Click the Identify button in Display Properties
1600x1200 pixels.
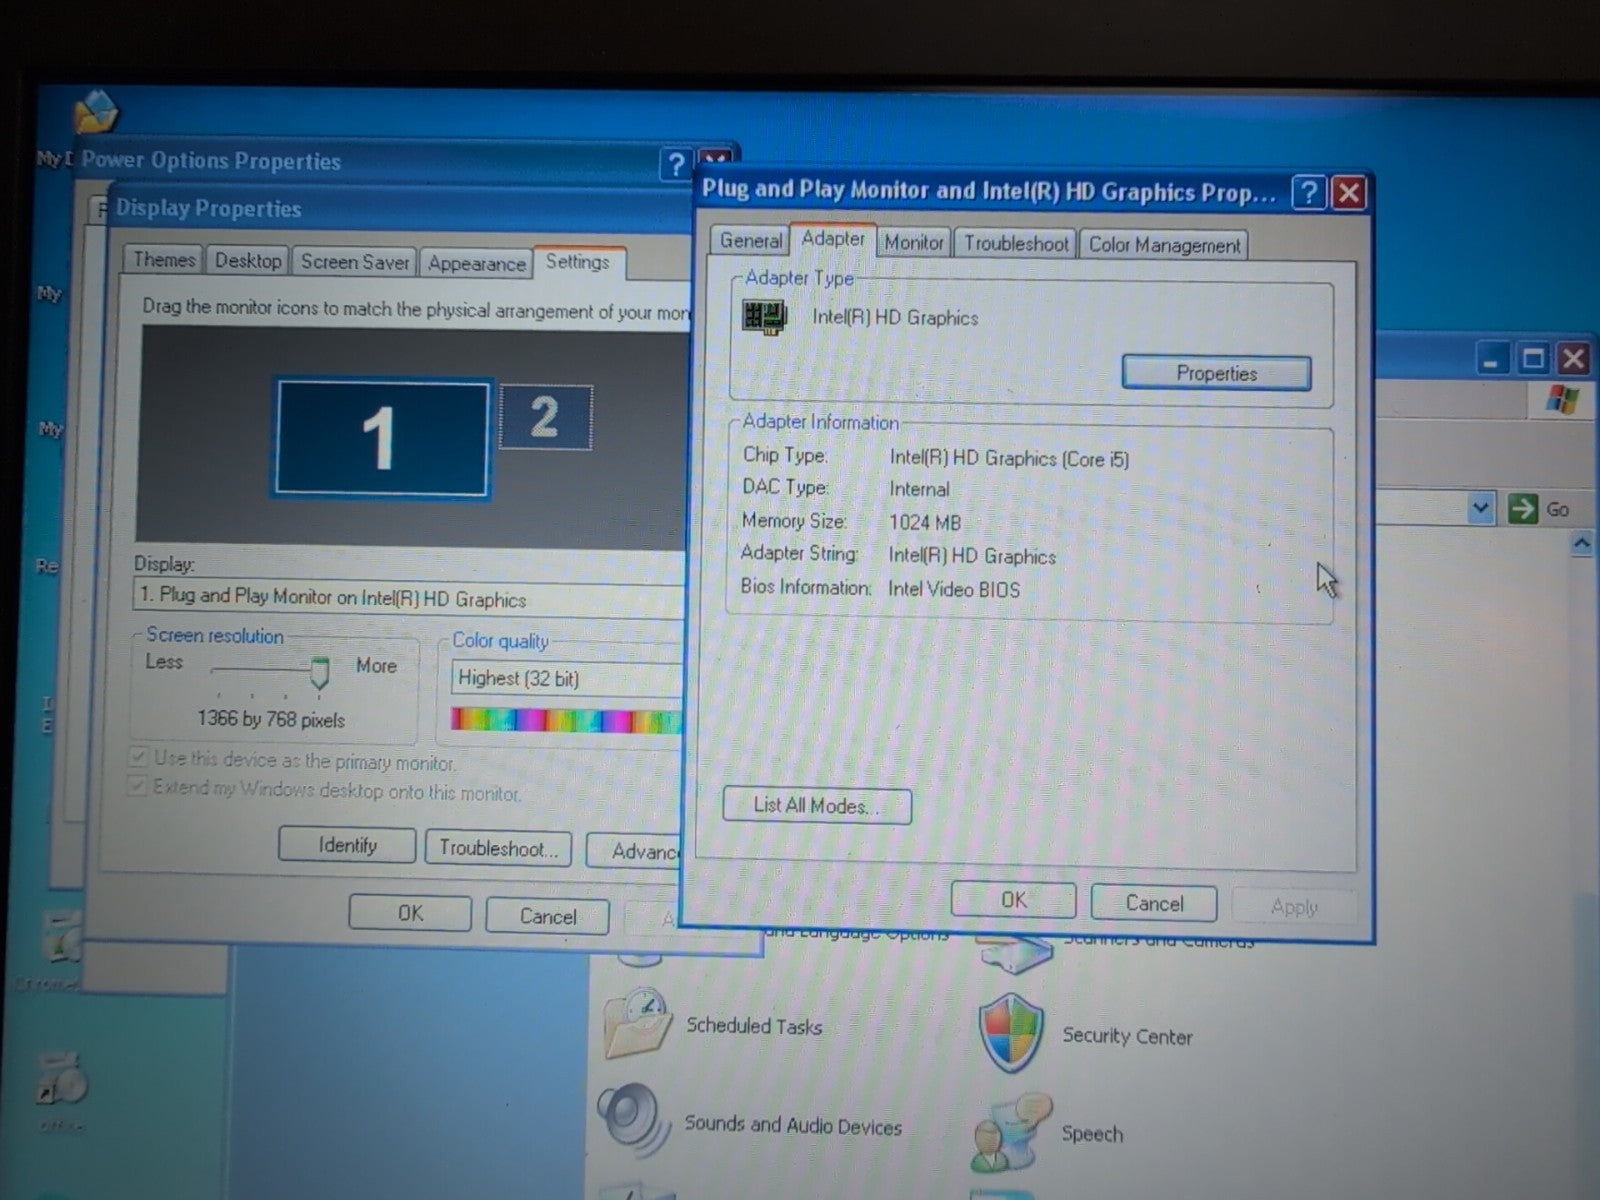click(x=347, y=845)
